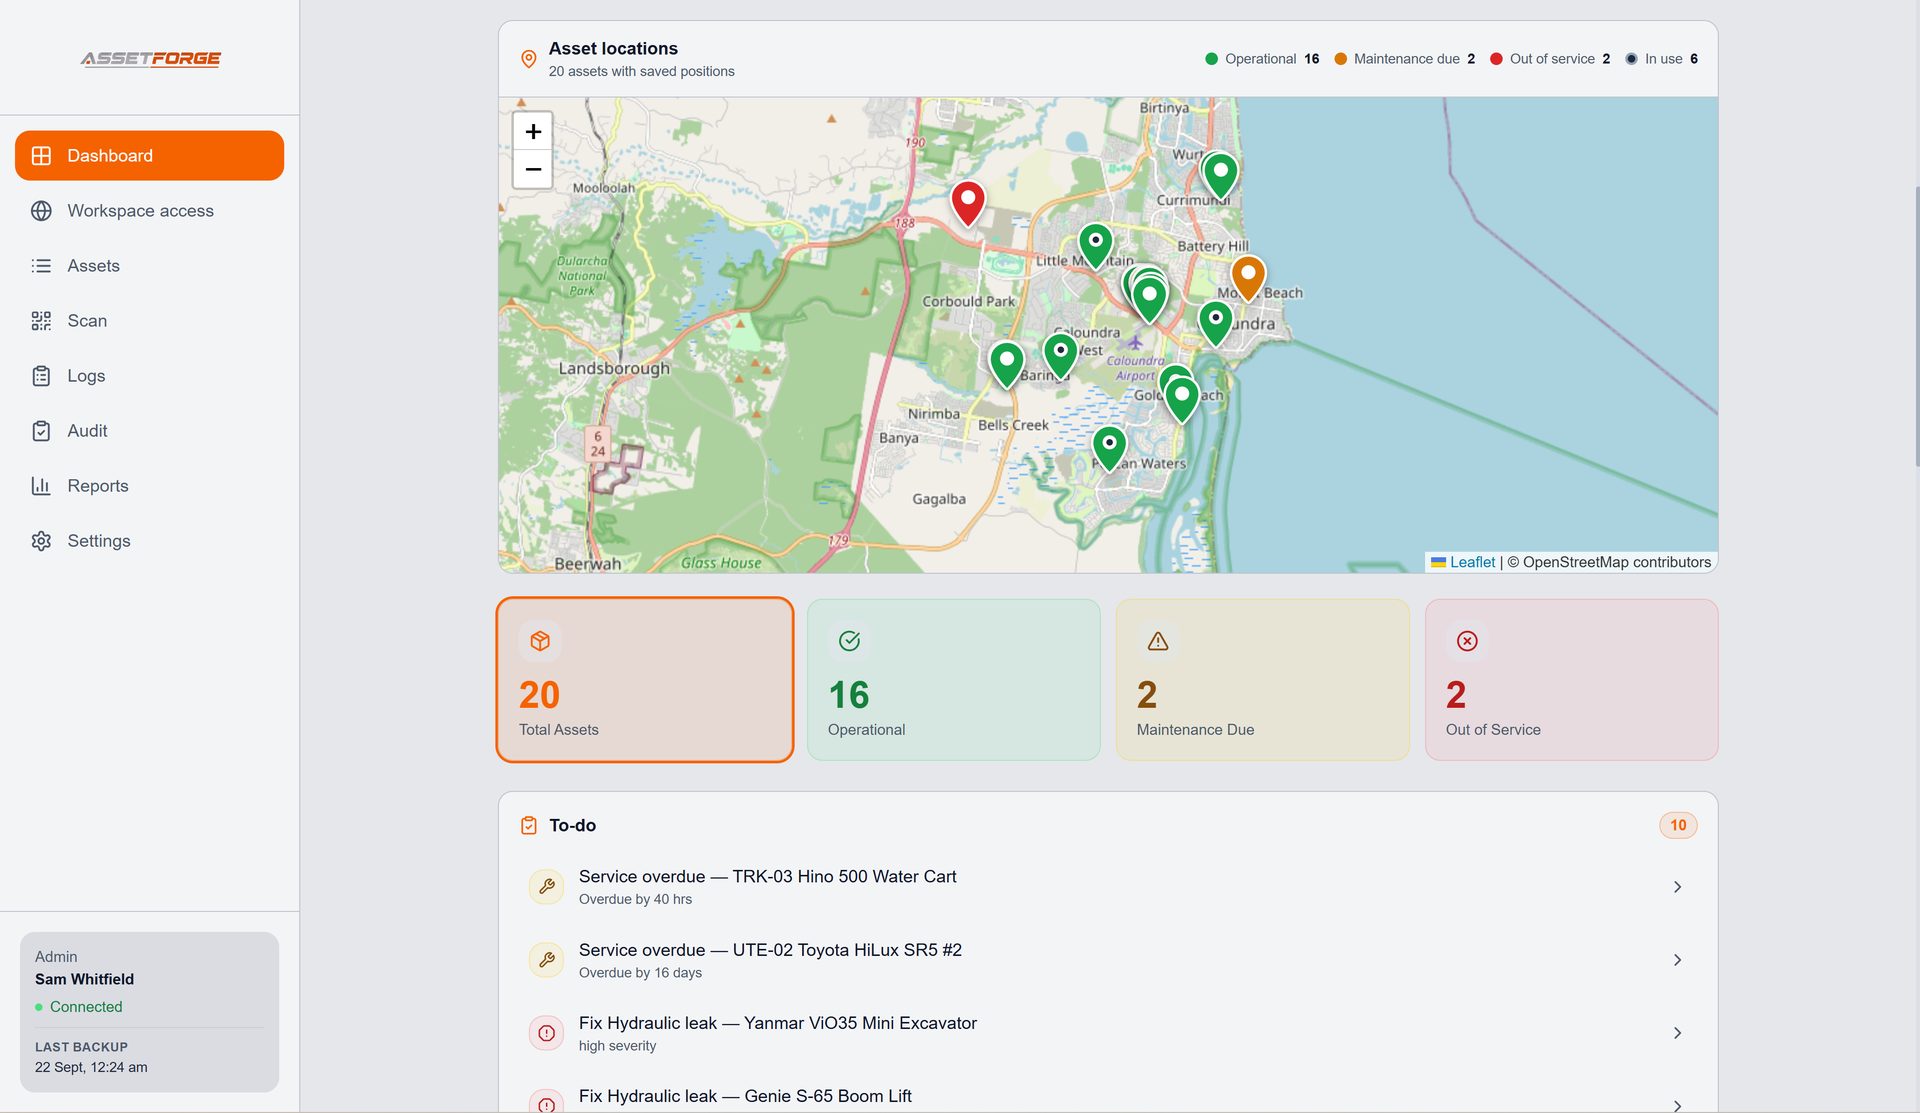The image size is (1920, 1113).
Task: Open the Total Assets card
Action: click(x=645, y=680)
